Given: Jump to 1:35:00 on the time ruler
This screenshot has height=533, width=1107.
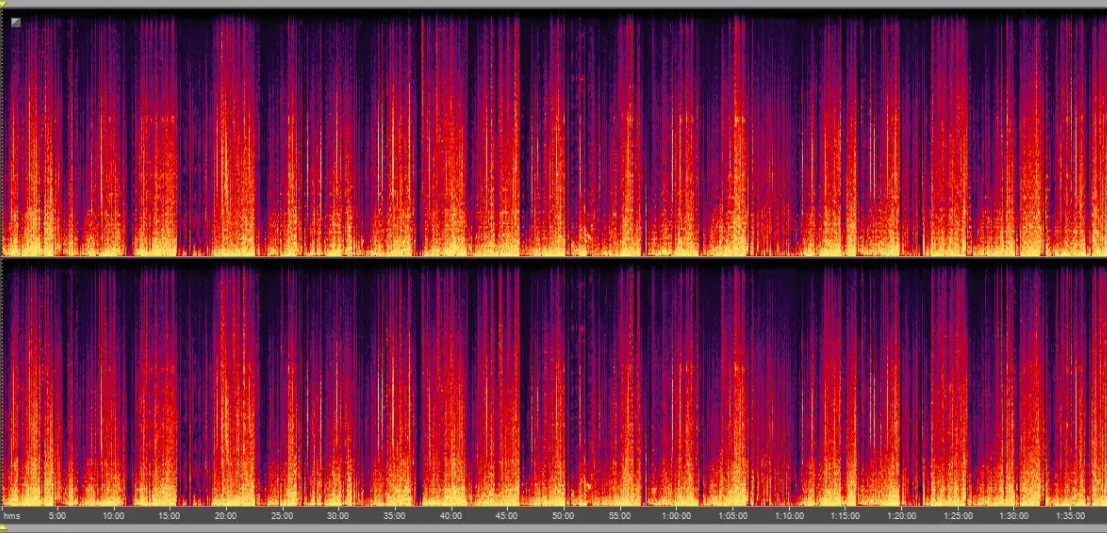Looking at the screenshot, I should click(x=1070, y=516).
